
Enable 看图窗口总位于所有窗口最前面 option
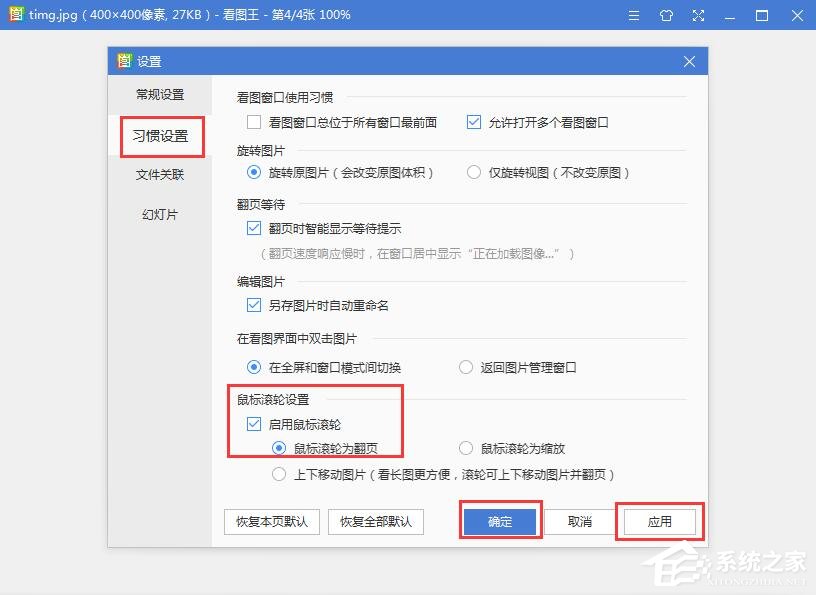pyautogui.click(x=253, y=122)
